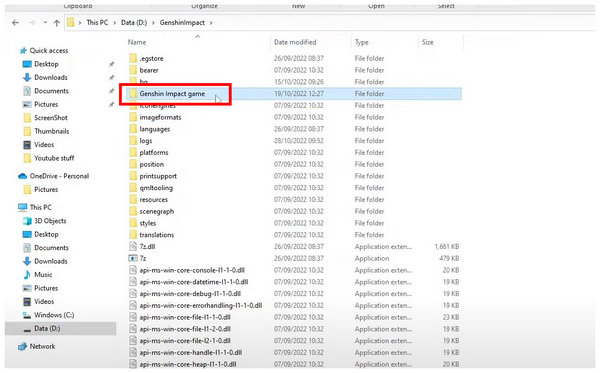The image size is (600, 373).
Task: Select the bearer folder icon
Action: tap(133, 70)
